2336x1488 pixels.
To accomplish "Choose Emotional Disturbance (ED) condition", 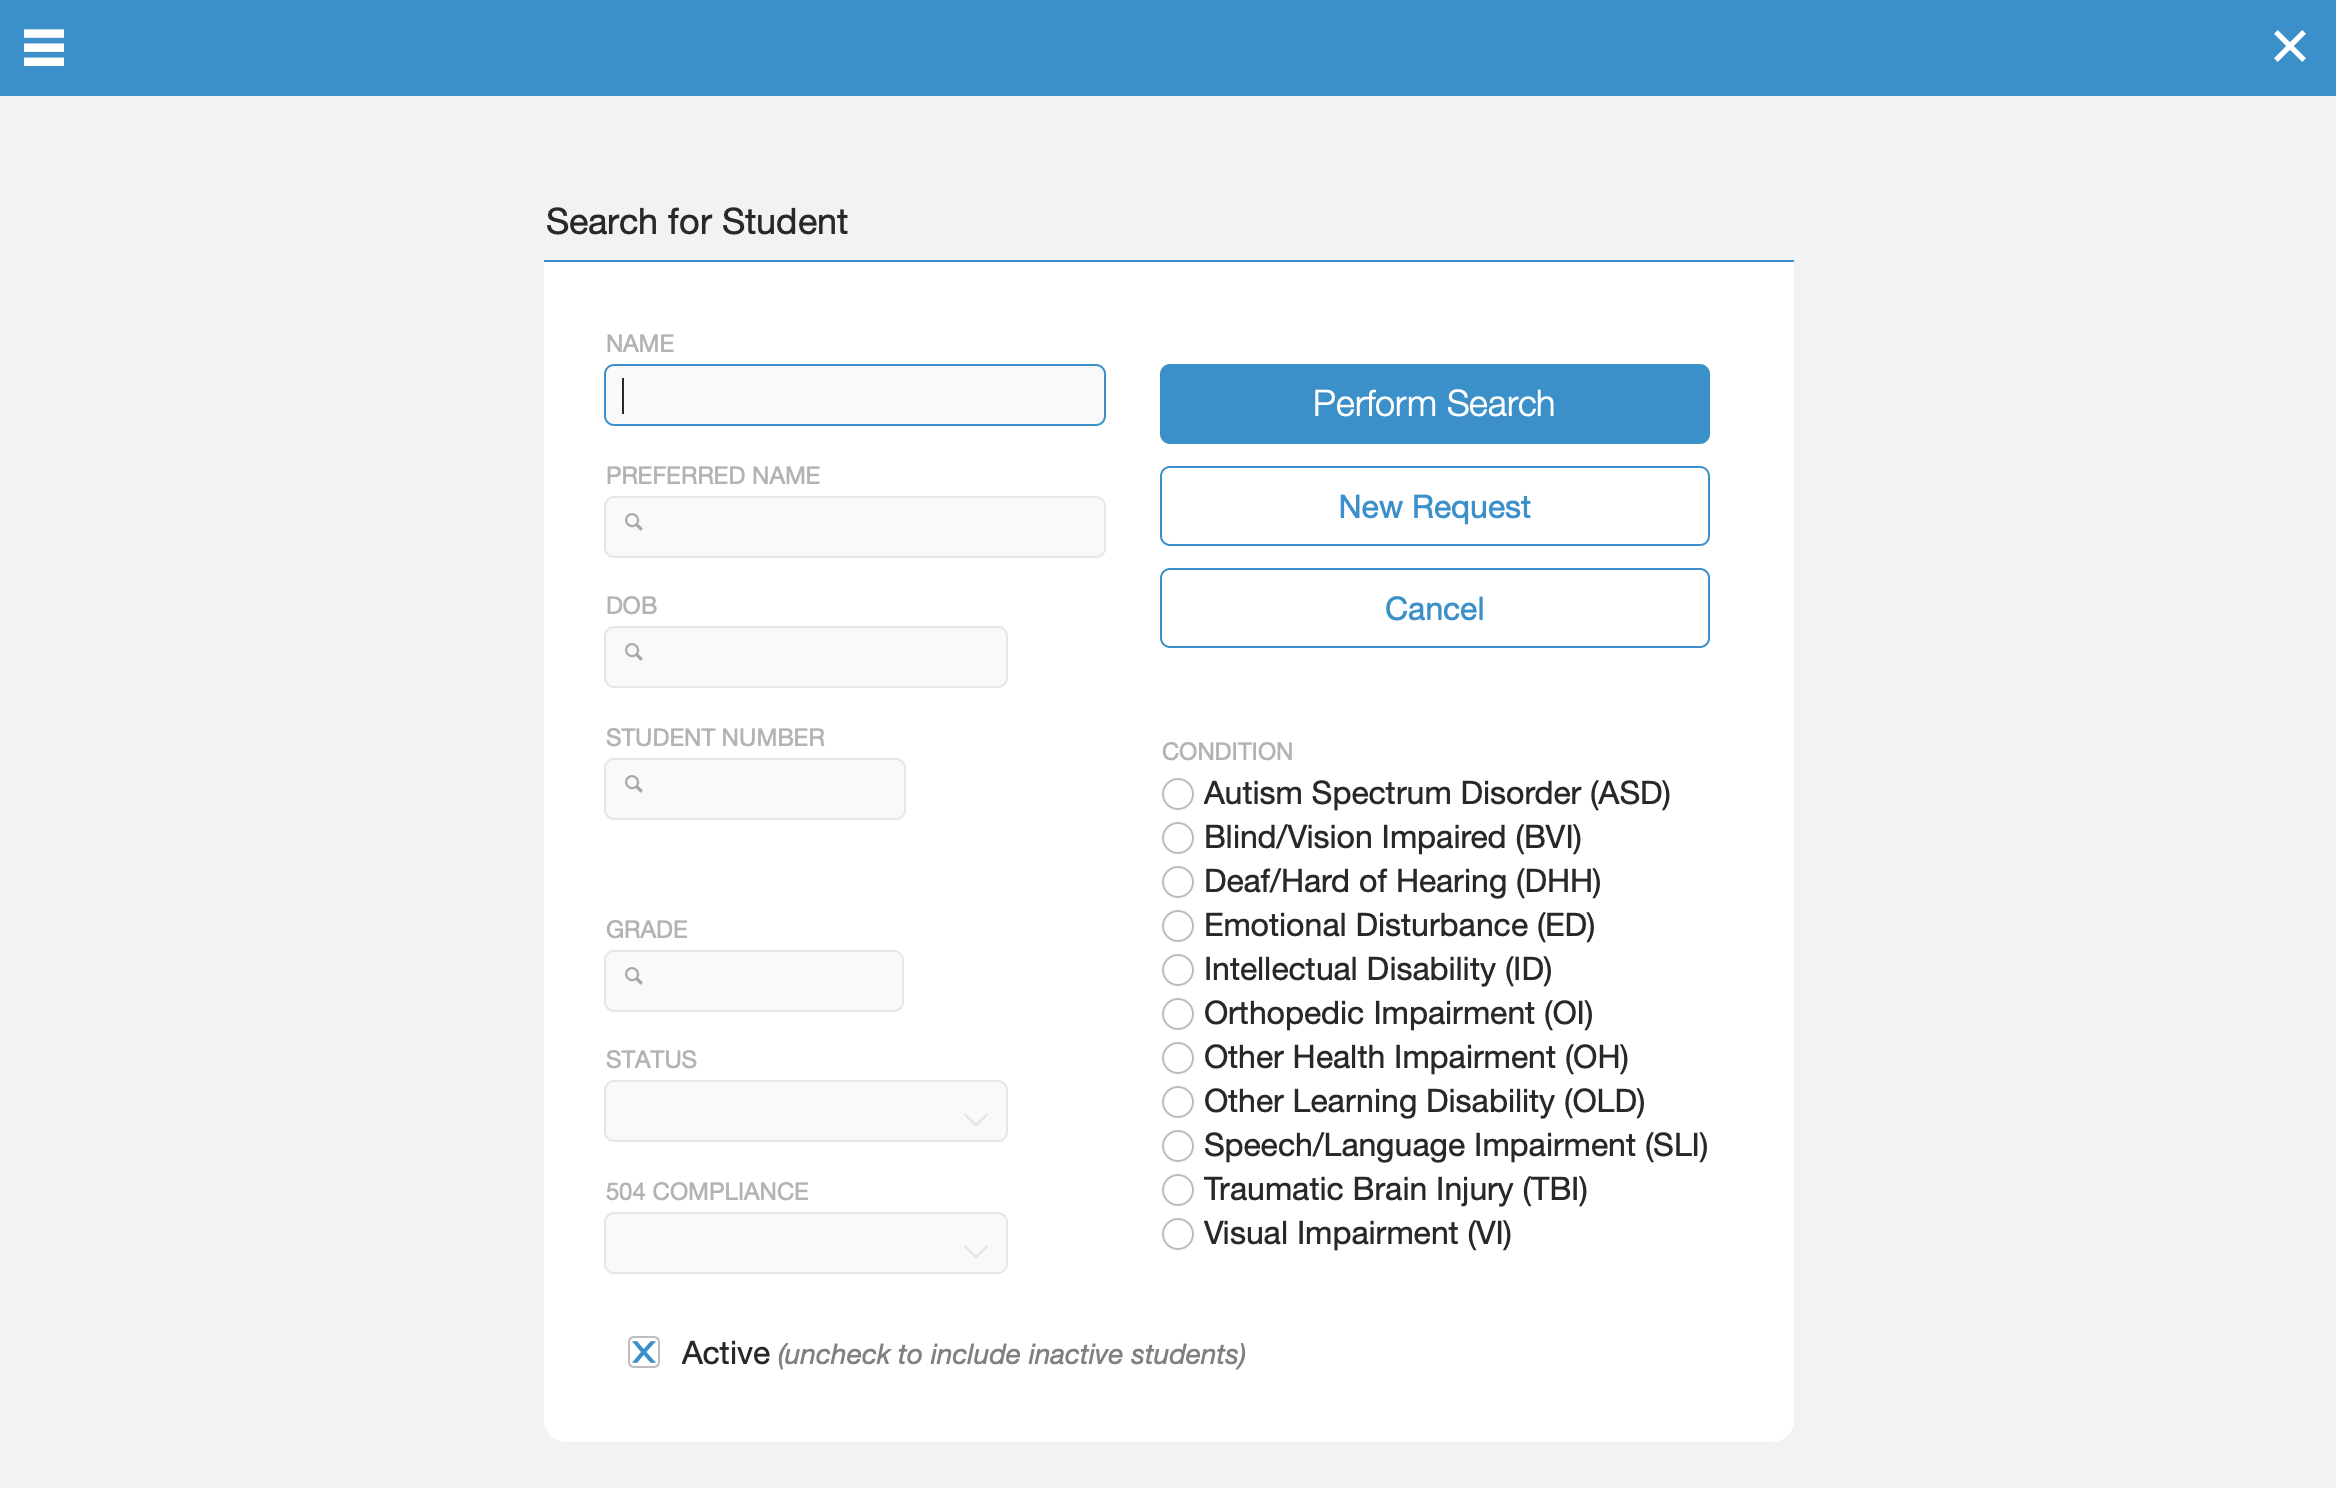I will coord(1178,926).
